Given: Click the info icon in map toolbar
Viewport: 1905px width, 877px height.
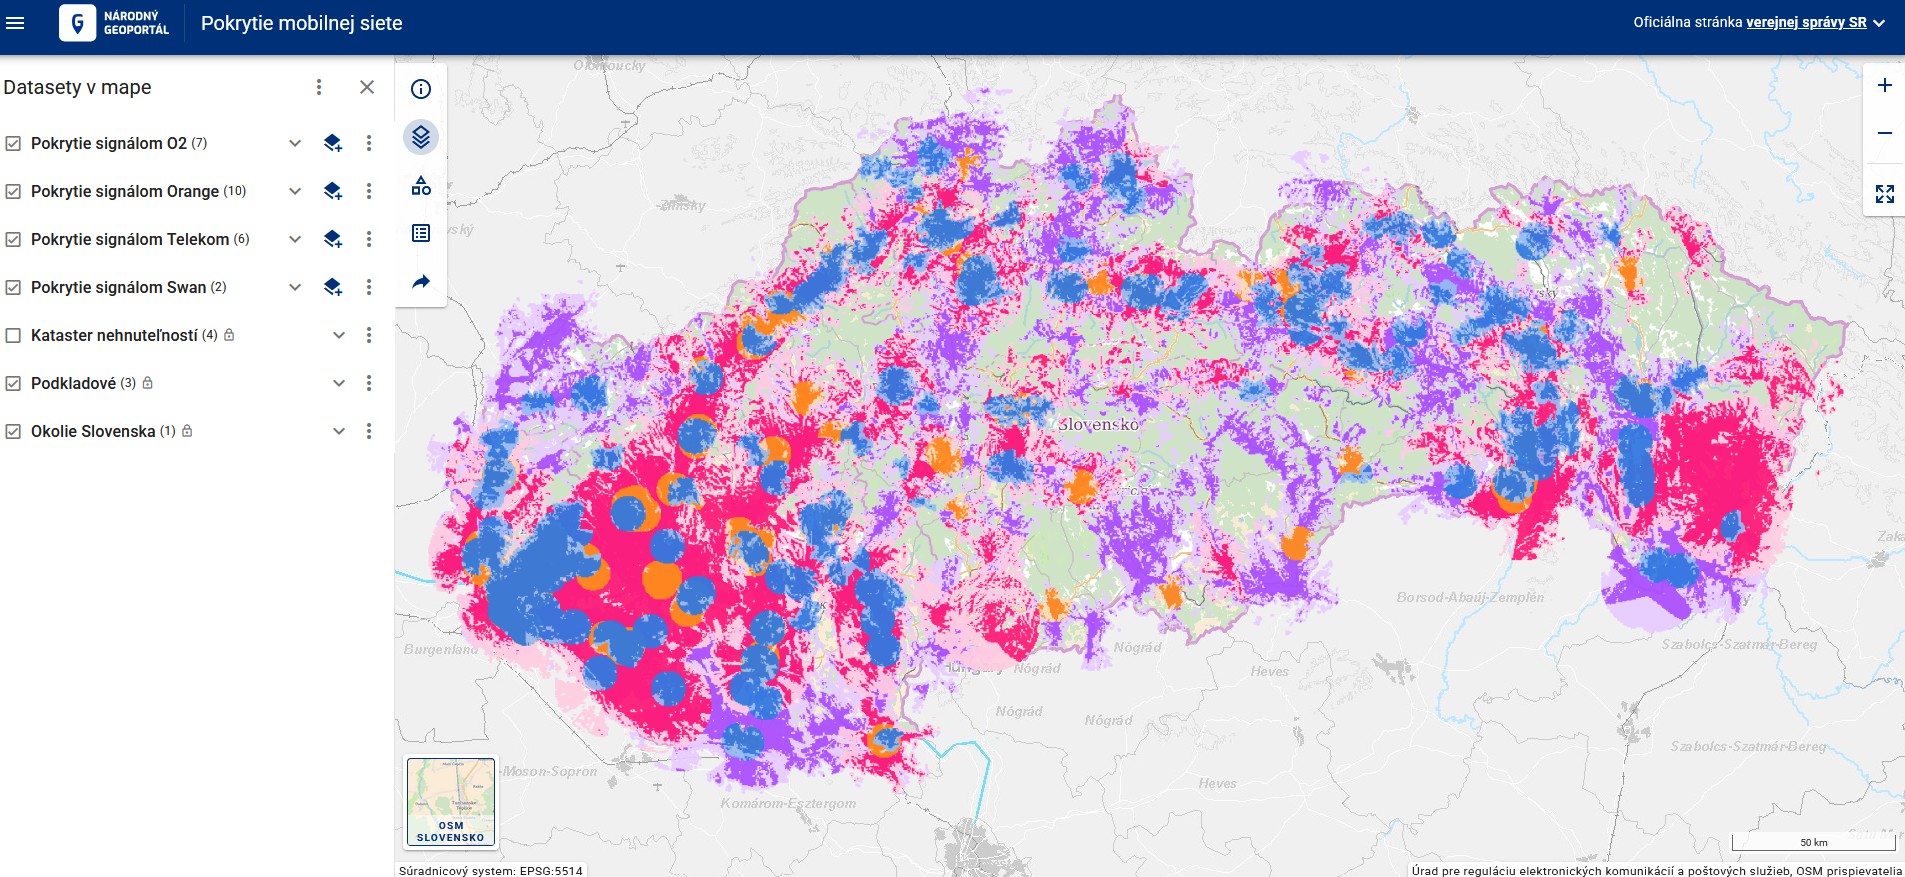Looking at the screenshot, I should 421,89.
